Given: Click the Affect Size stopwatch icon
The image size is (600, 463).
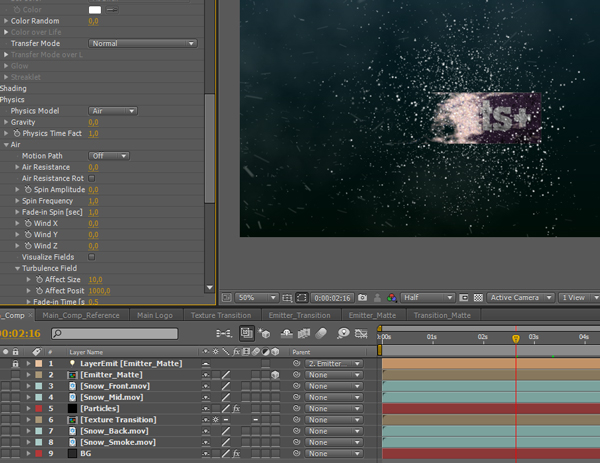Looking at the screenshot, I should [40, 279].
